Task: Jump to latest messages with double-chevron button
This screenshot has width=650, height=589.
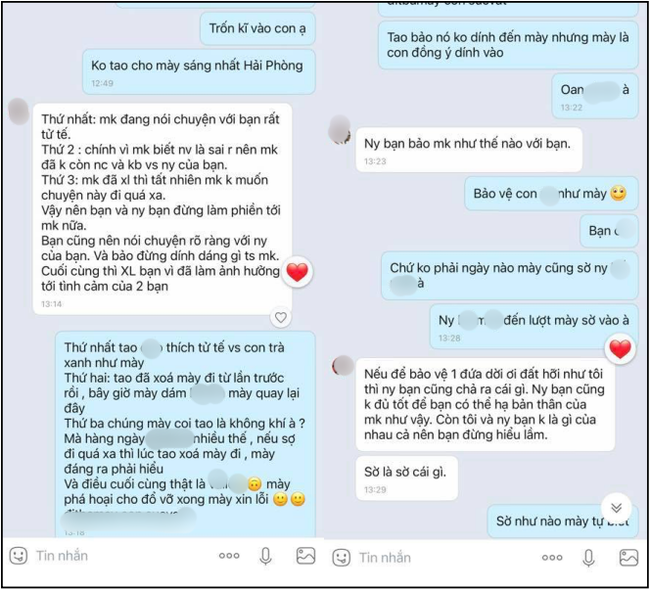Action: [x=616, y=507]
